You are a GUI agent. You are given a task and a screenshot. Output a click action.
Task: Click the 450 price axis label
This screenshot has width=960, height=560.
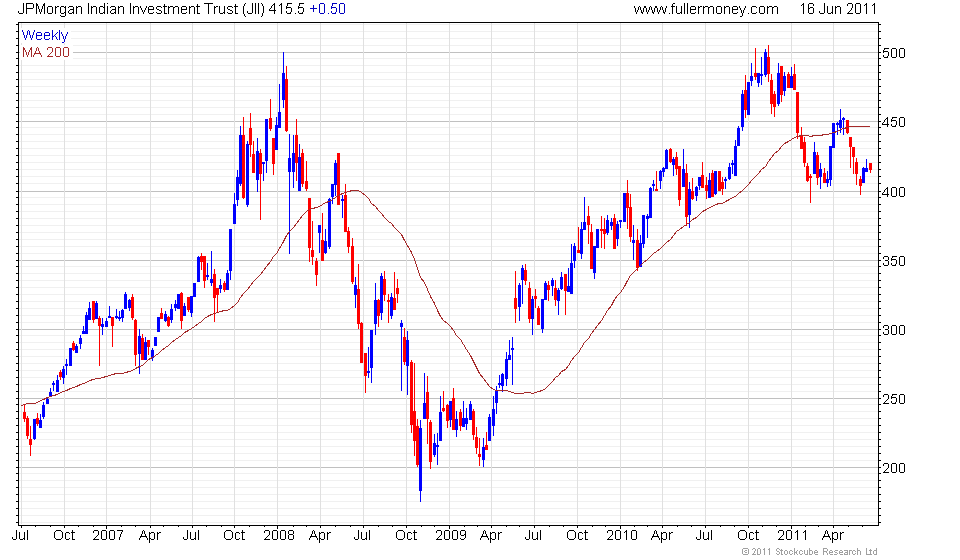[893, 122]
